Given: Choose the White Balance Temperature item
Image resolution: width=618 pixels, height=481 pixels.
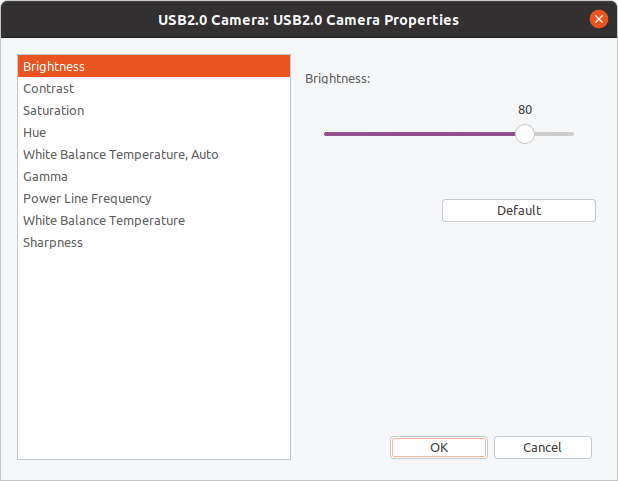Looking at the screenshot, I should [104, 221].
